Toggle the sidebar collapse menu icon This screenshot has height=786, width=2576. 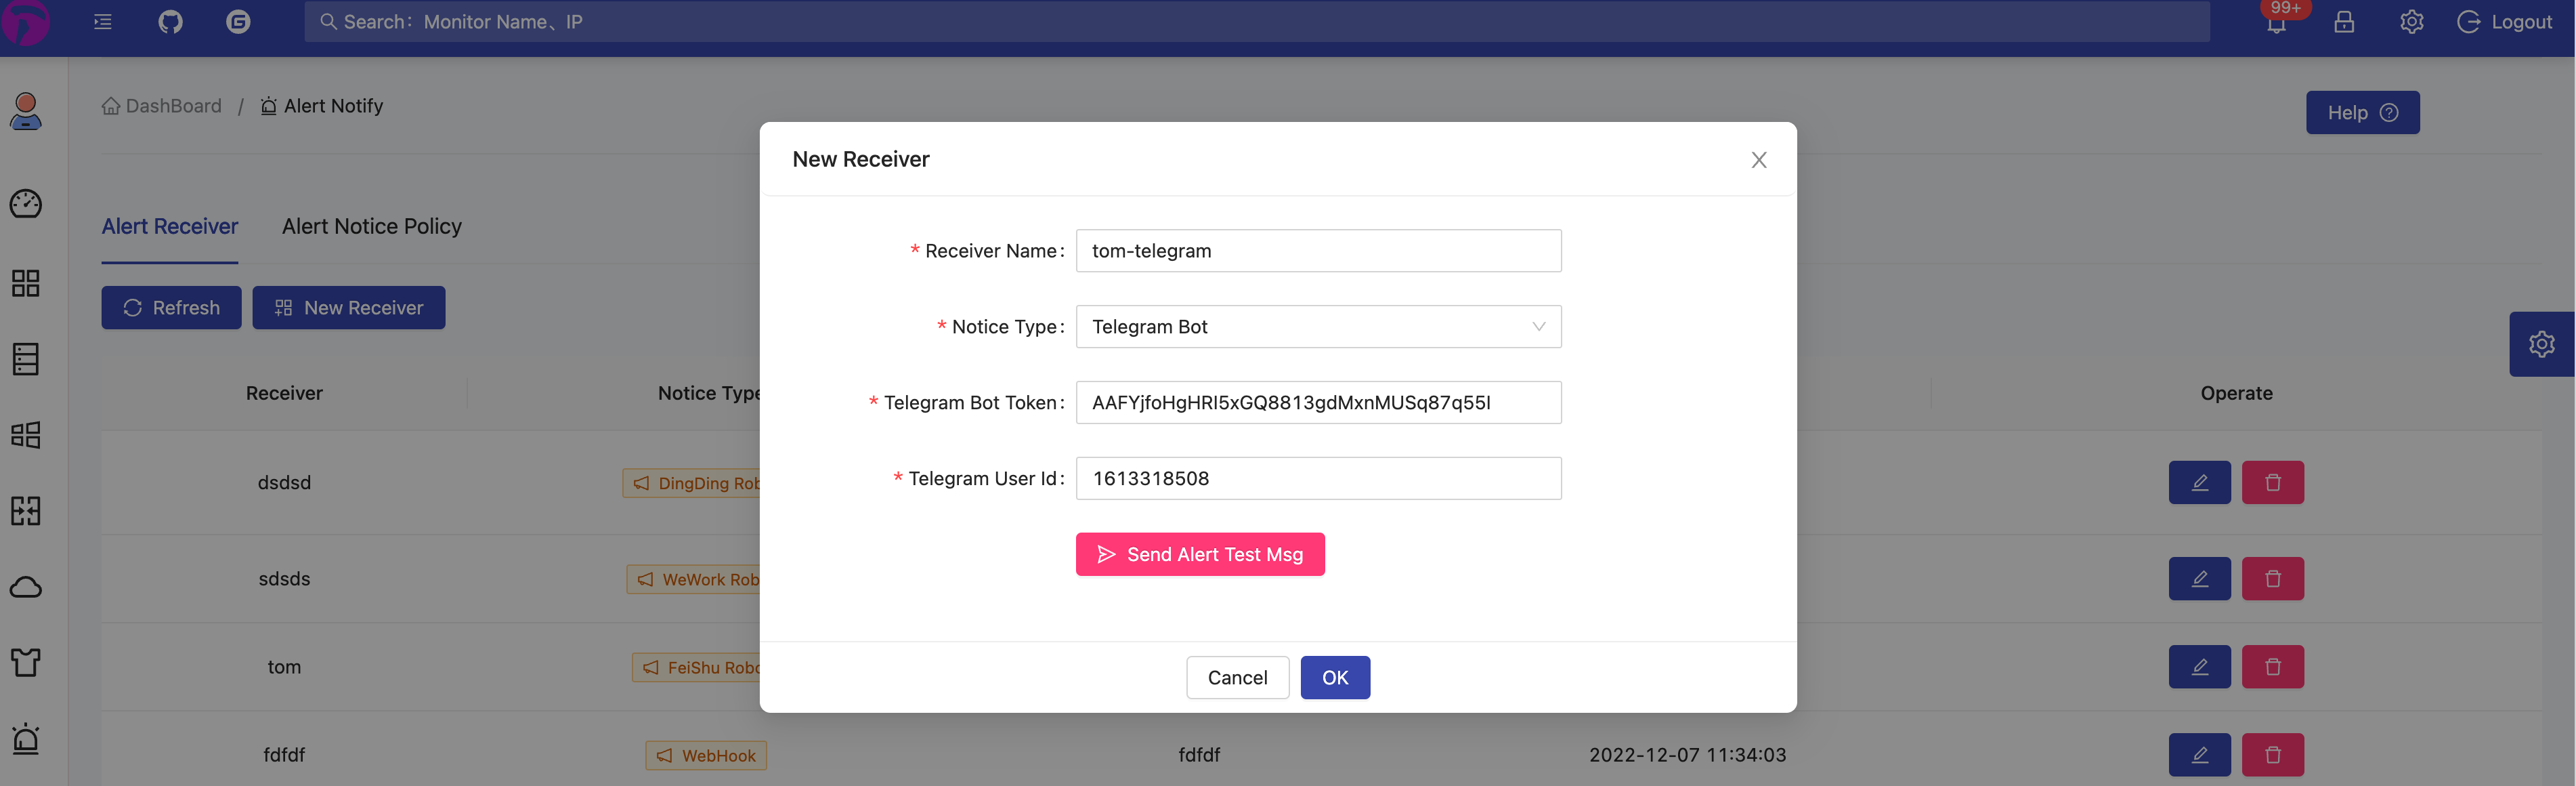pos(103,22)
